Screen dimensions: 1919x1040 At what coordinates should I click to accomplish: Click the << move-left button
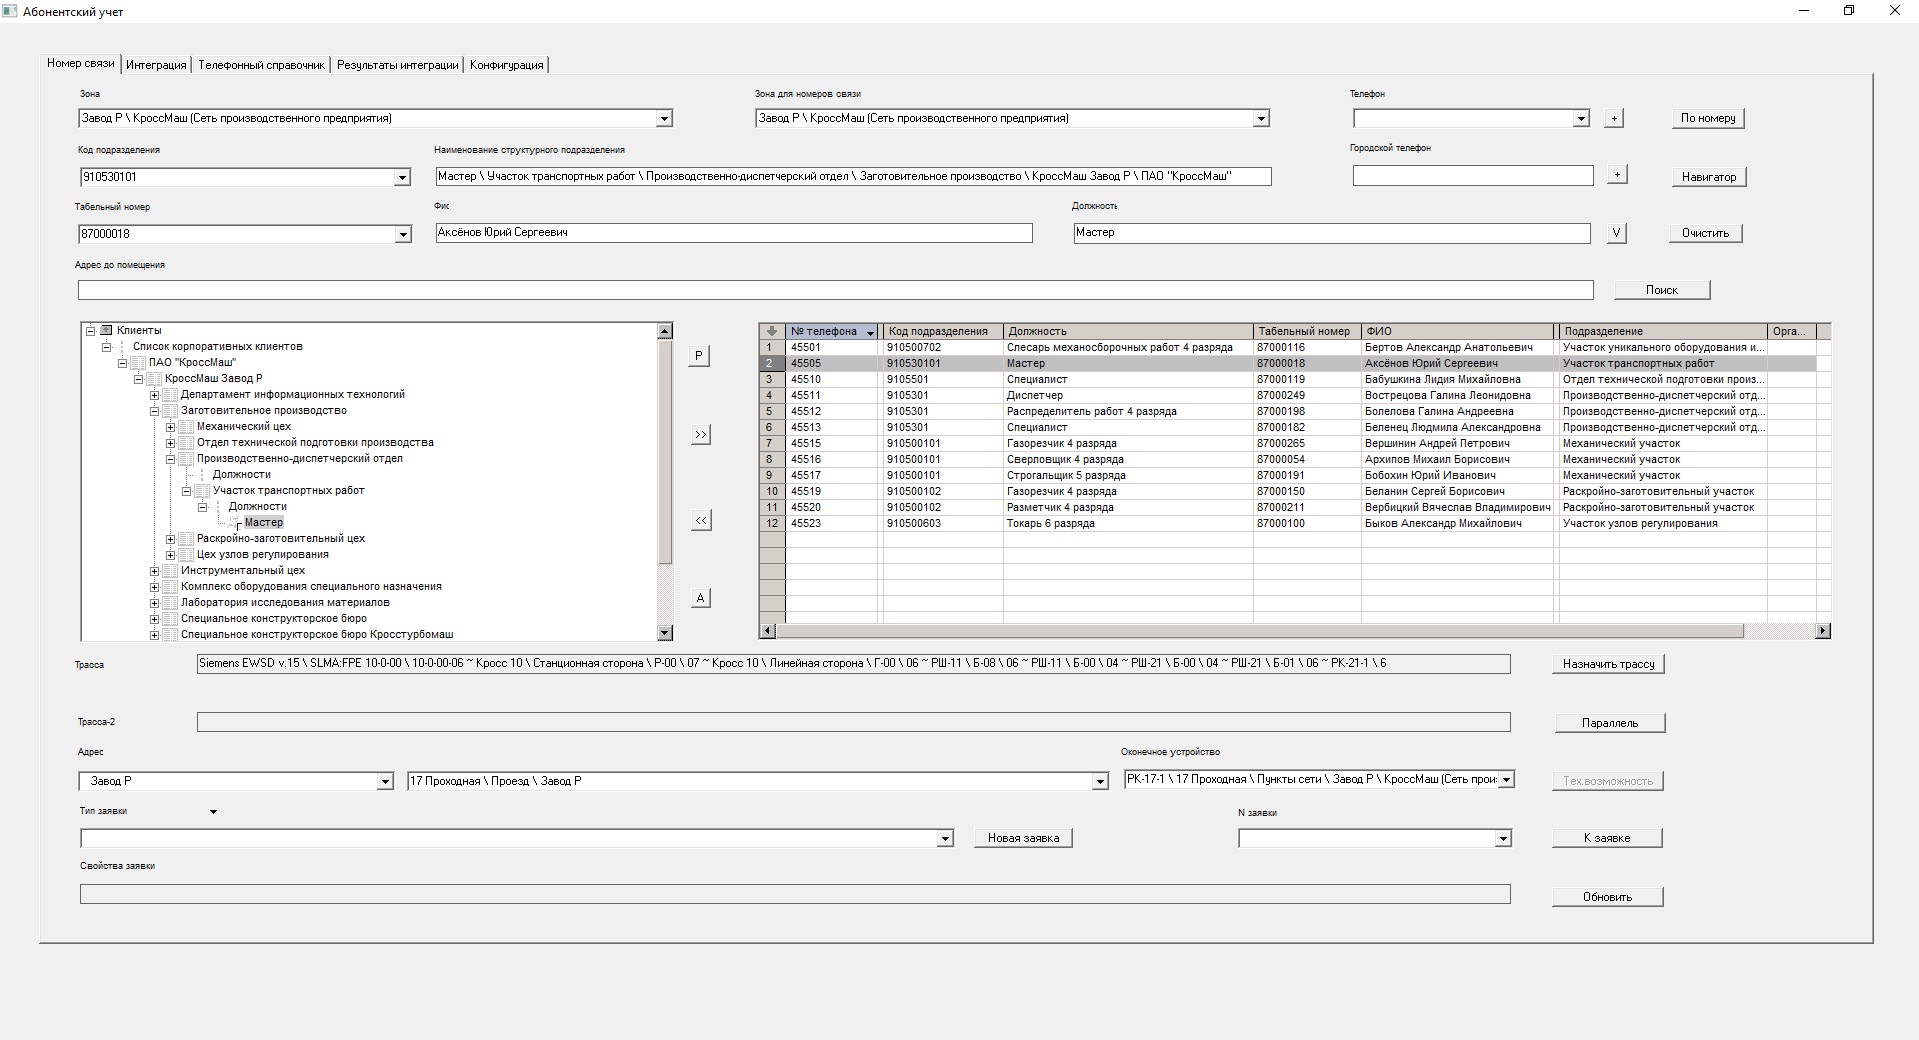click(x=701, y=521)
